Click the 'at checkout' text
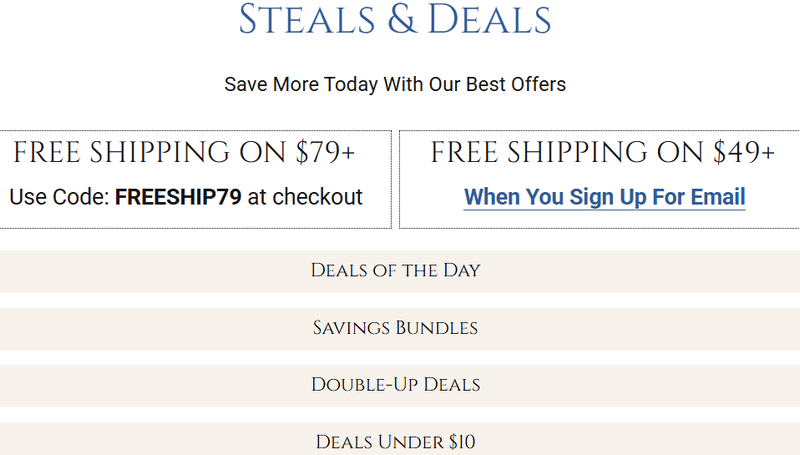This screenshot has width=800, height=455. point(305,196)
